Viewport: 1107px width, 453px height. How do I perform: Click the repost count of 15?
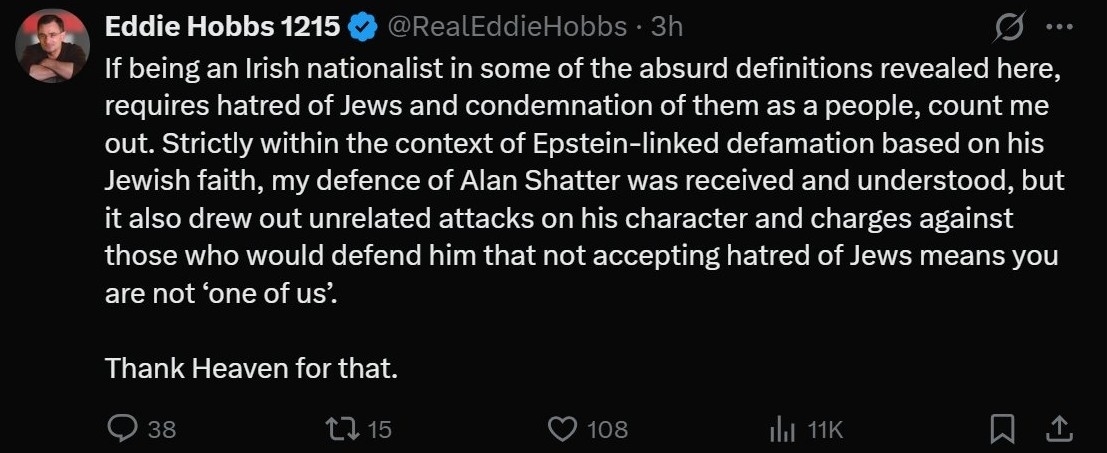(x=379, y=430)
